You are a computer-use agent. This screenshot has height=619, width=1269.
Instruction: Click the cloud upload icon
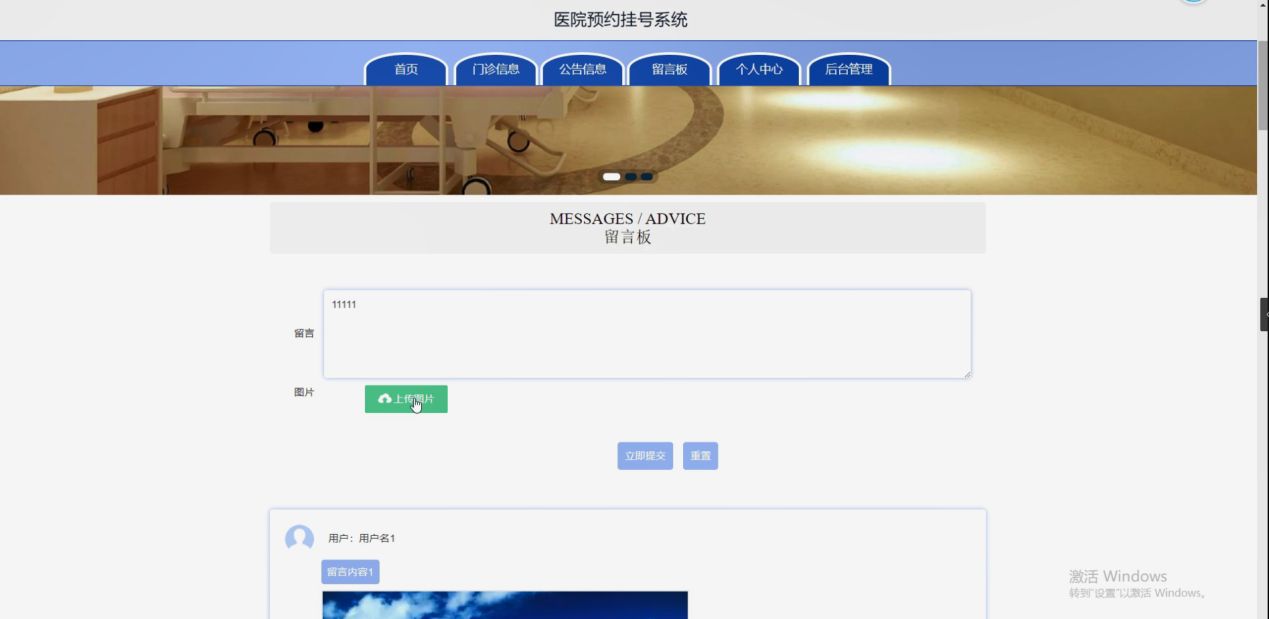coord(385,399)
